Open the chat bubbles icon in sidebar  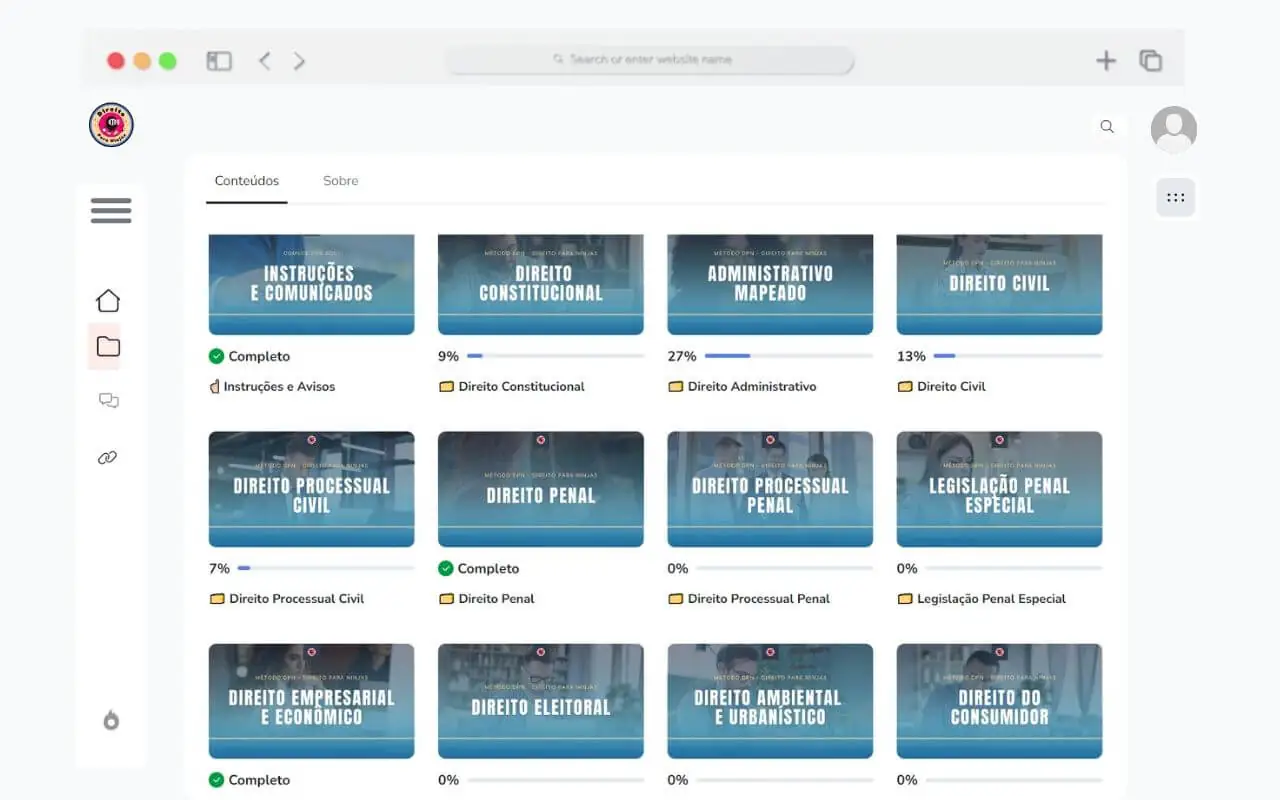[x=108, y=401]
